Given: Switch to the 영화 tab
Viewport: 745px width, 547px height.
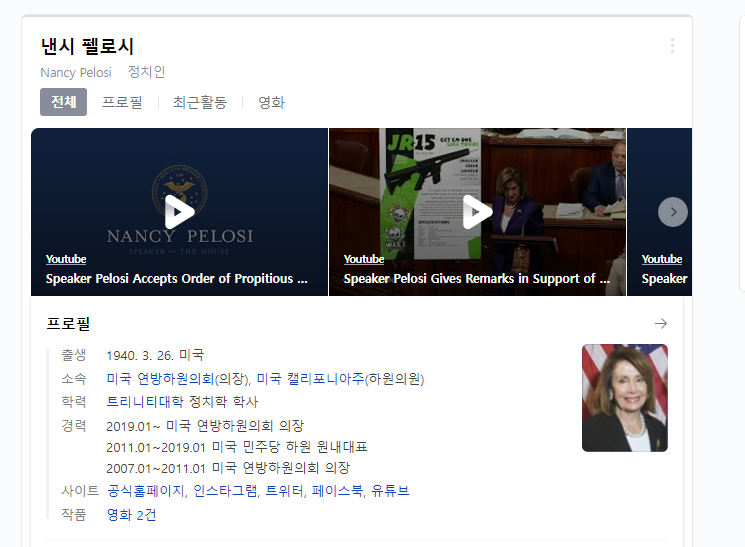Looking at the screenshot, I should click(271, 102).
